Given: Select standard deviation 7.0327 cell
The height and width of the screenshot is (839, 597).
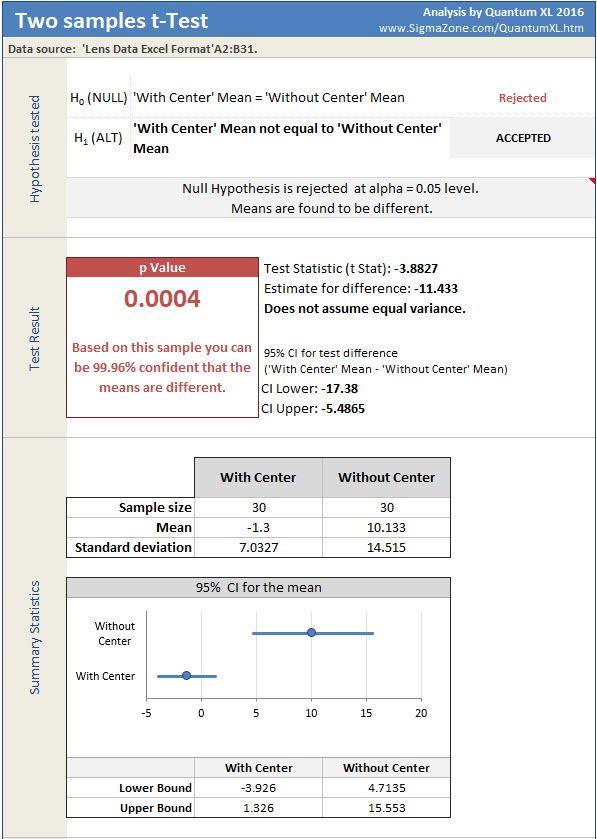Looking at the screenshot, I should coord(258,547).
